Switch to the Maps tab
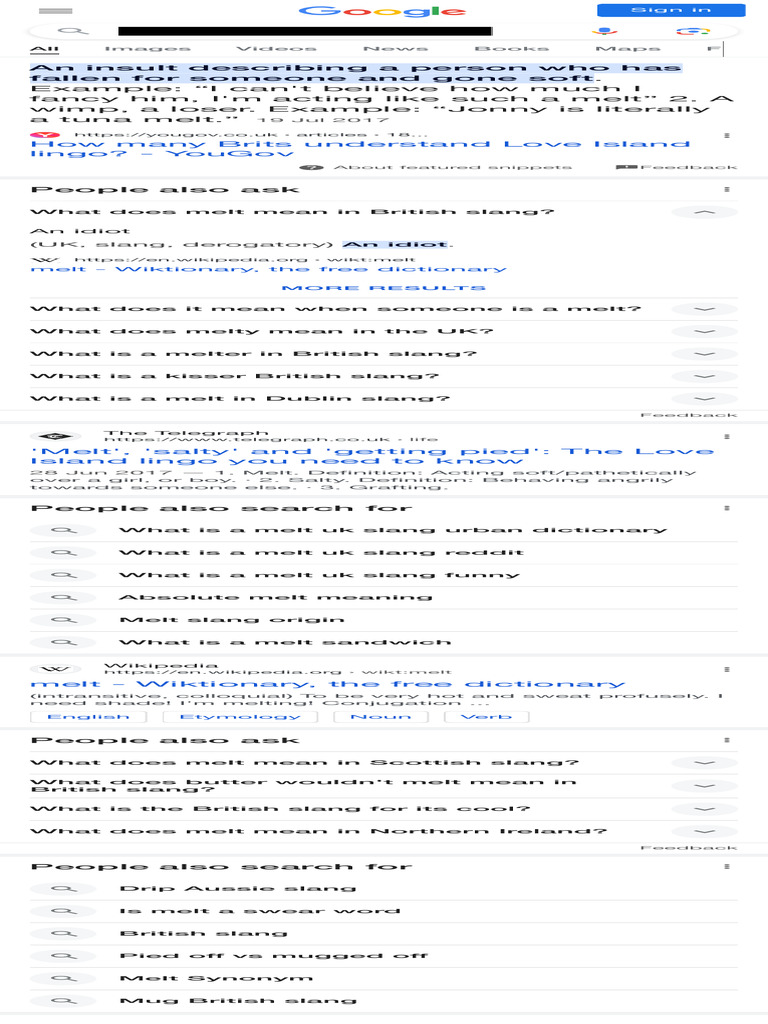The height and width of the screenshot is (1024, 768). click(x=628, y=48)
